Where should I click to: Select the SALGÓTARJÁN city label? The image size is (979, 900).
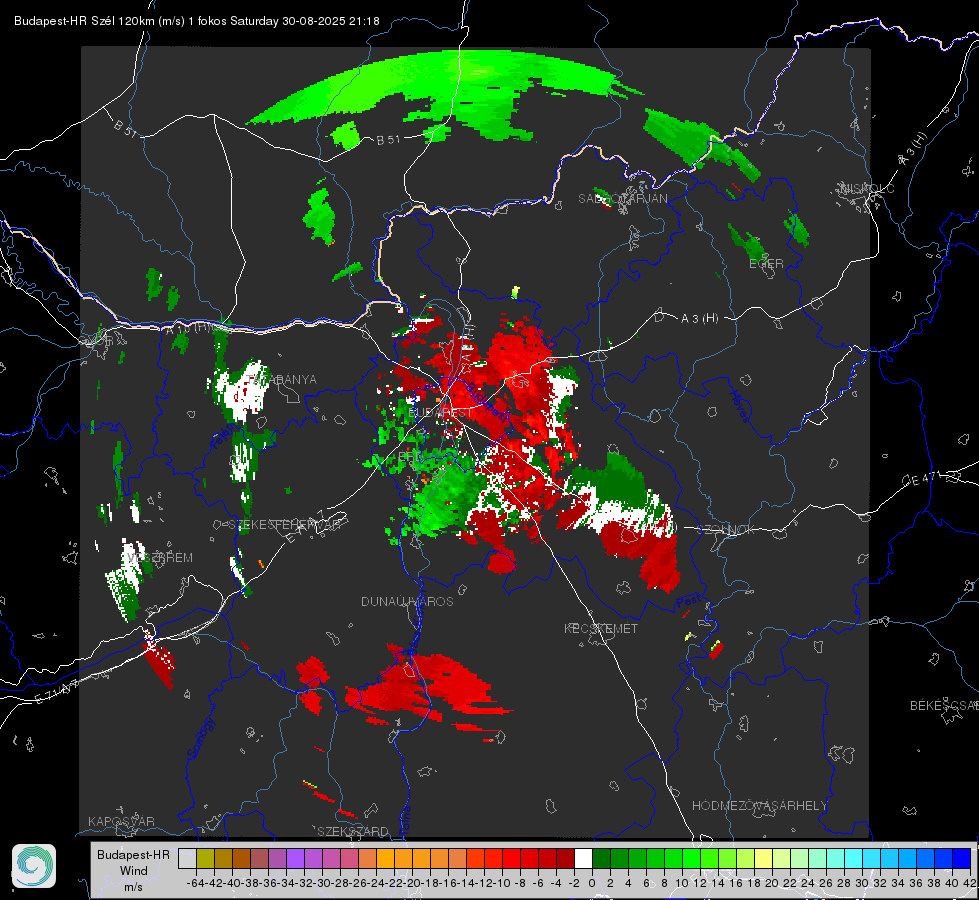pyautogui.click(x=622, y=199)
